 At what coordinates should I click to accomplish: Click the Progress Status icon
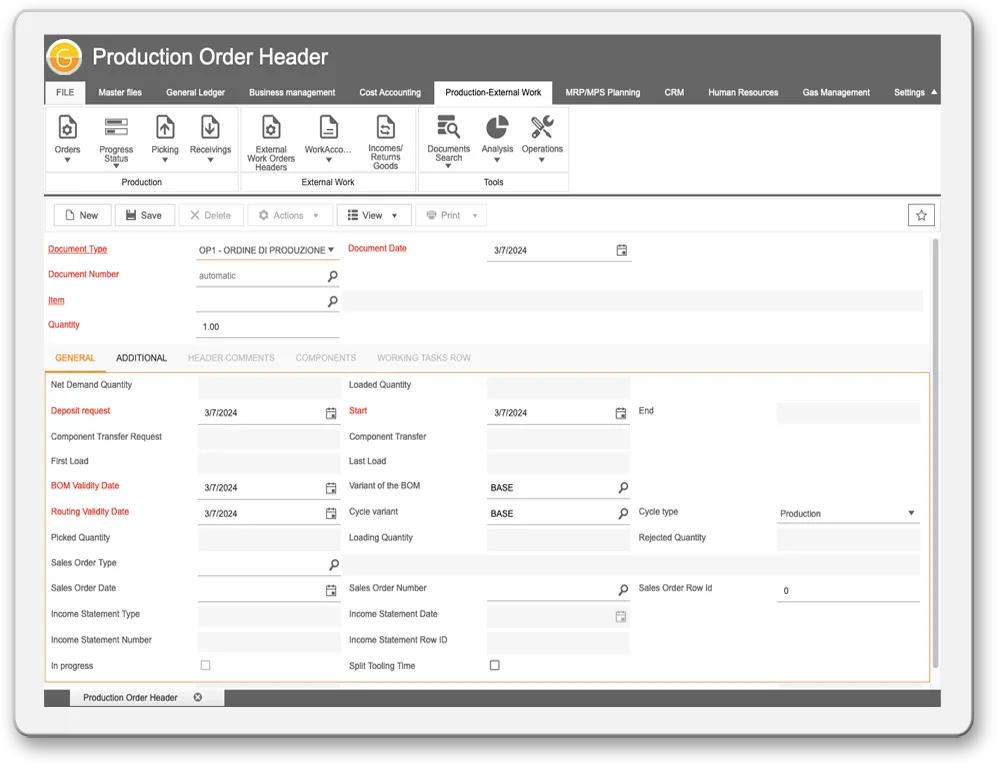116,128
